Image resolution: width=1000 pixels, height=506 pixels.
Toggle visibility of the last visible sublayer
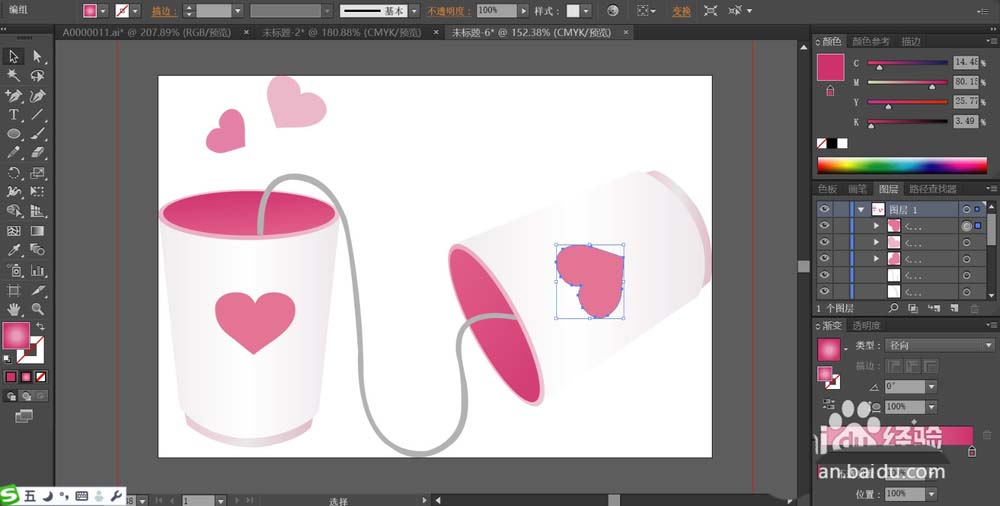tap(824, 290)
